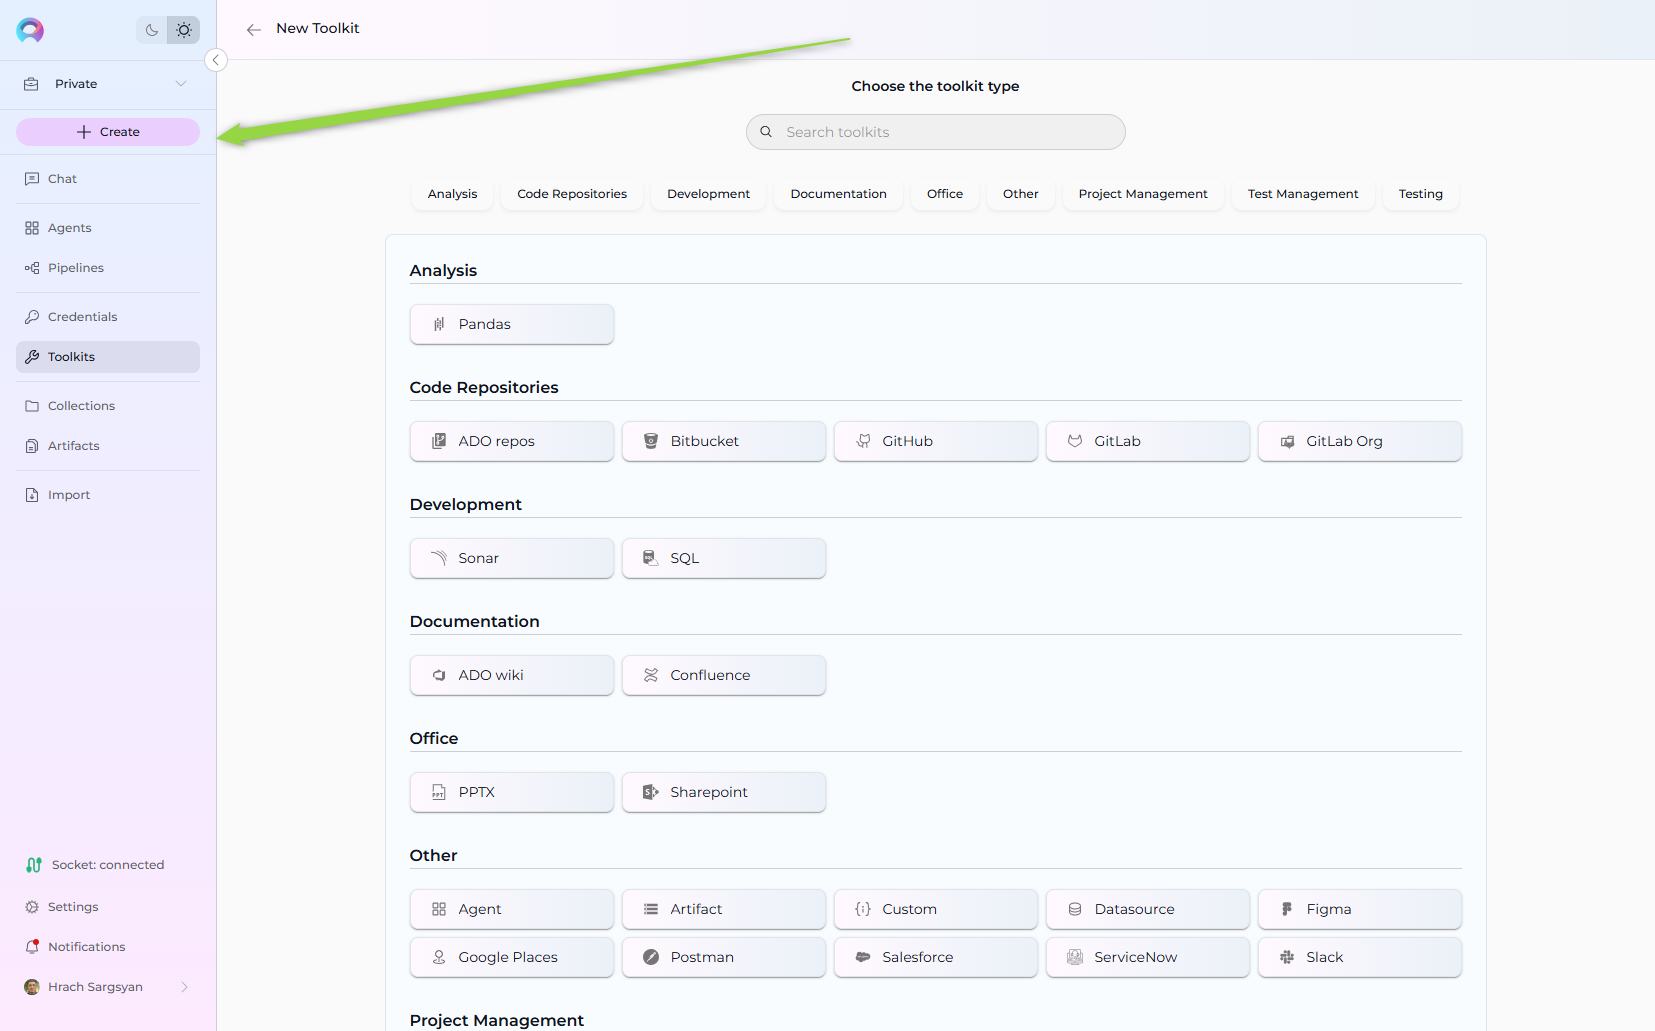The width and height of the screenshot is (1655, 1031).
Task: Choose the Custom toolkit
Action: click(936, 909)
